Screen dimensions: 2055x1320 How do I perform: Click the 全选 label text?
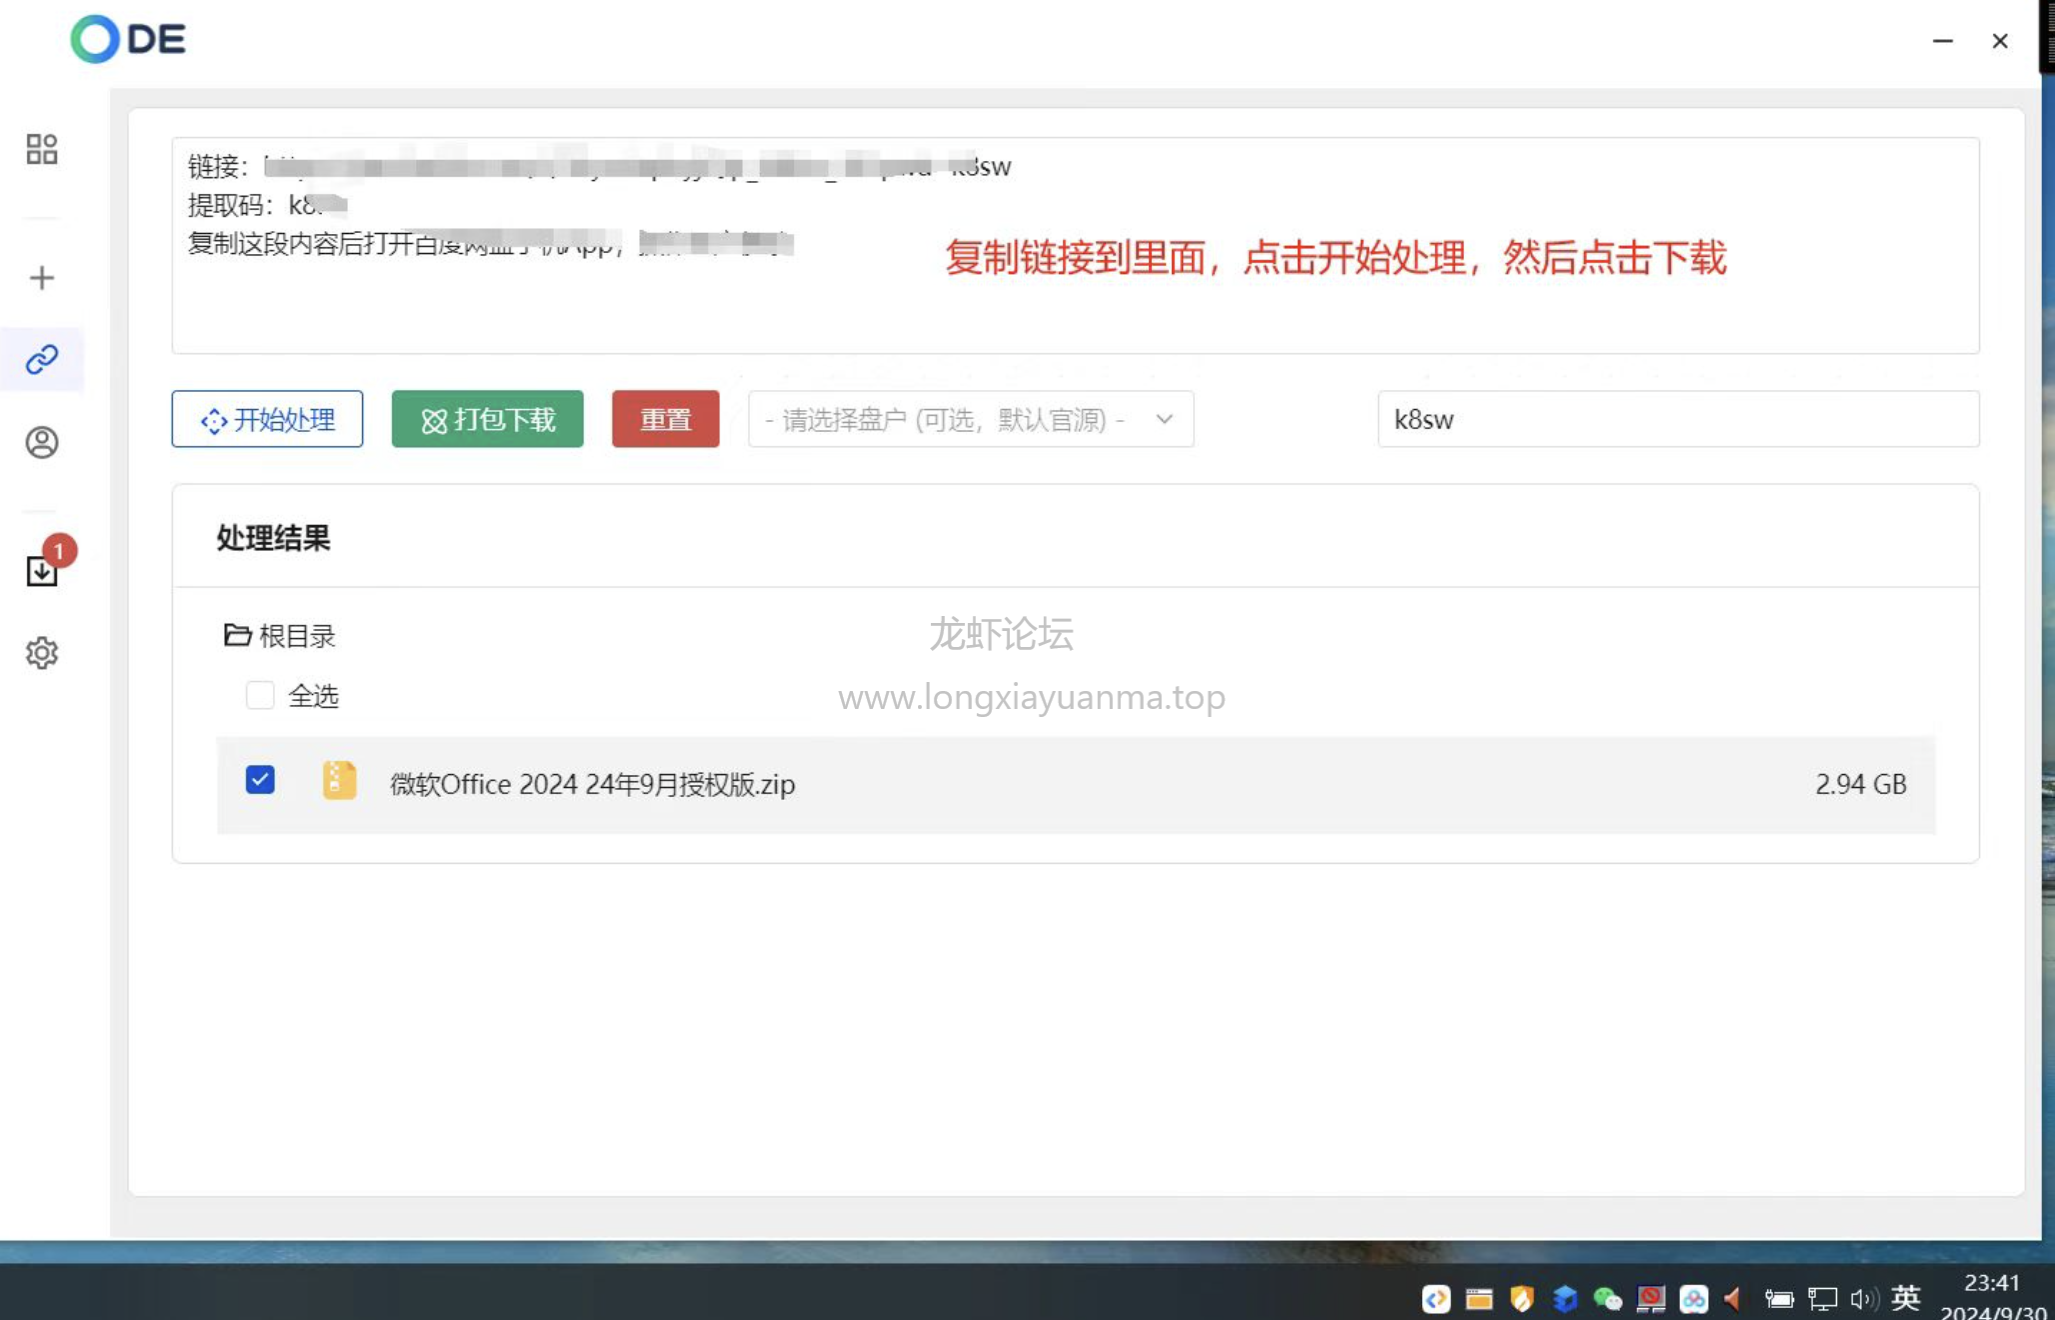[x=313, y=696]
